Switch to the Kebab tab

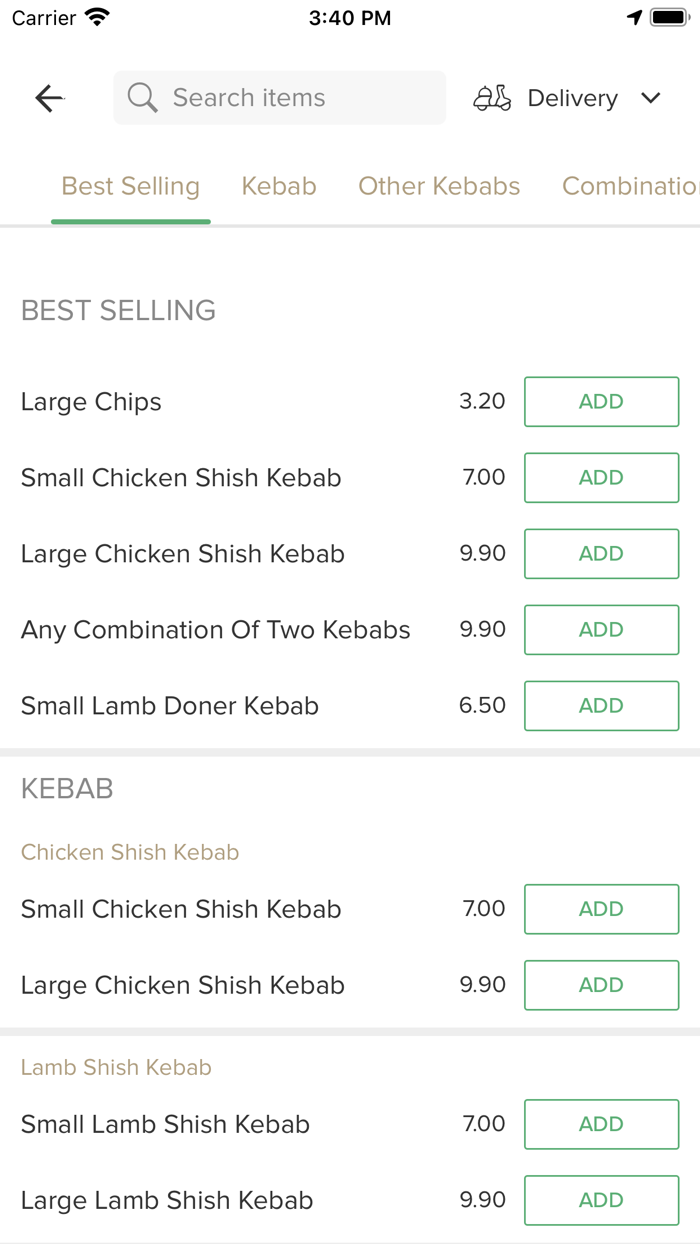tap(279, 186)
